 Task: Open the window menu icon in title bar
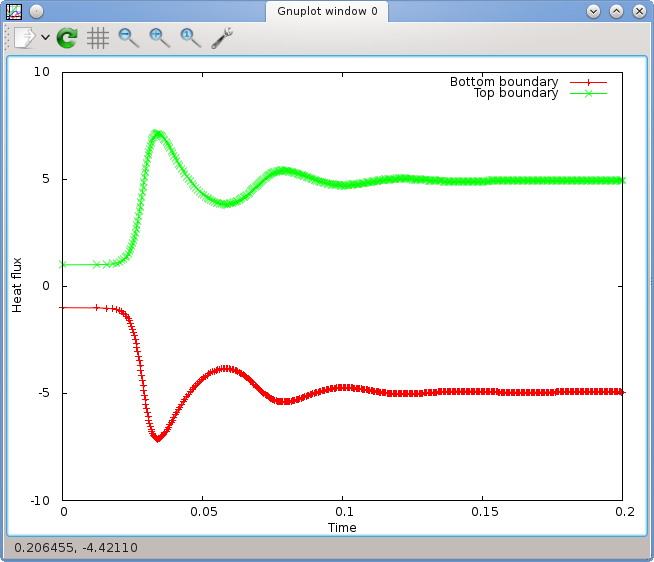pos(14,12)
